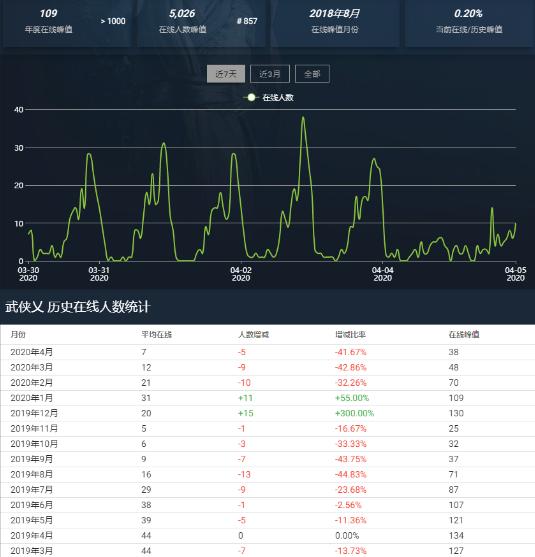Show 全部 history in the chart

(x=312, y=74)
